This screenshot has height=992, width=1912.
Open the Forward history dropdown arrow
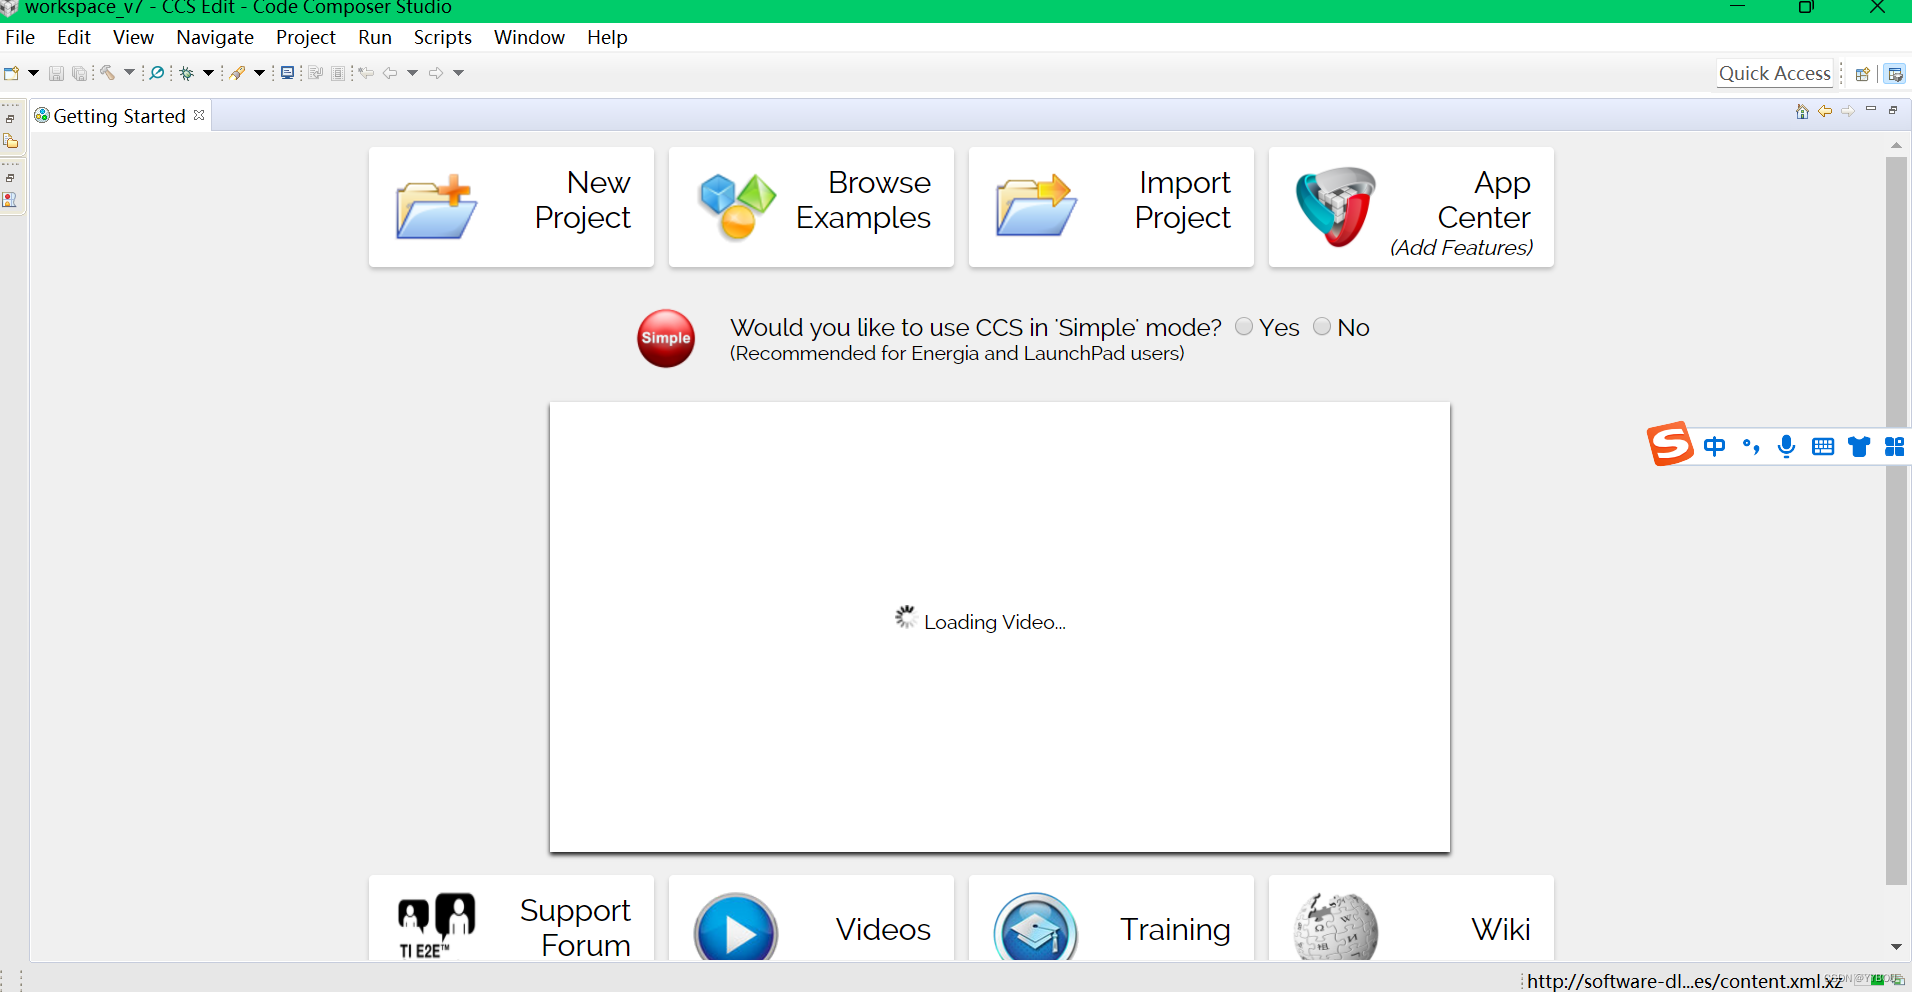459,73
